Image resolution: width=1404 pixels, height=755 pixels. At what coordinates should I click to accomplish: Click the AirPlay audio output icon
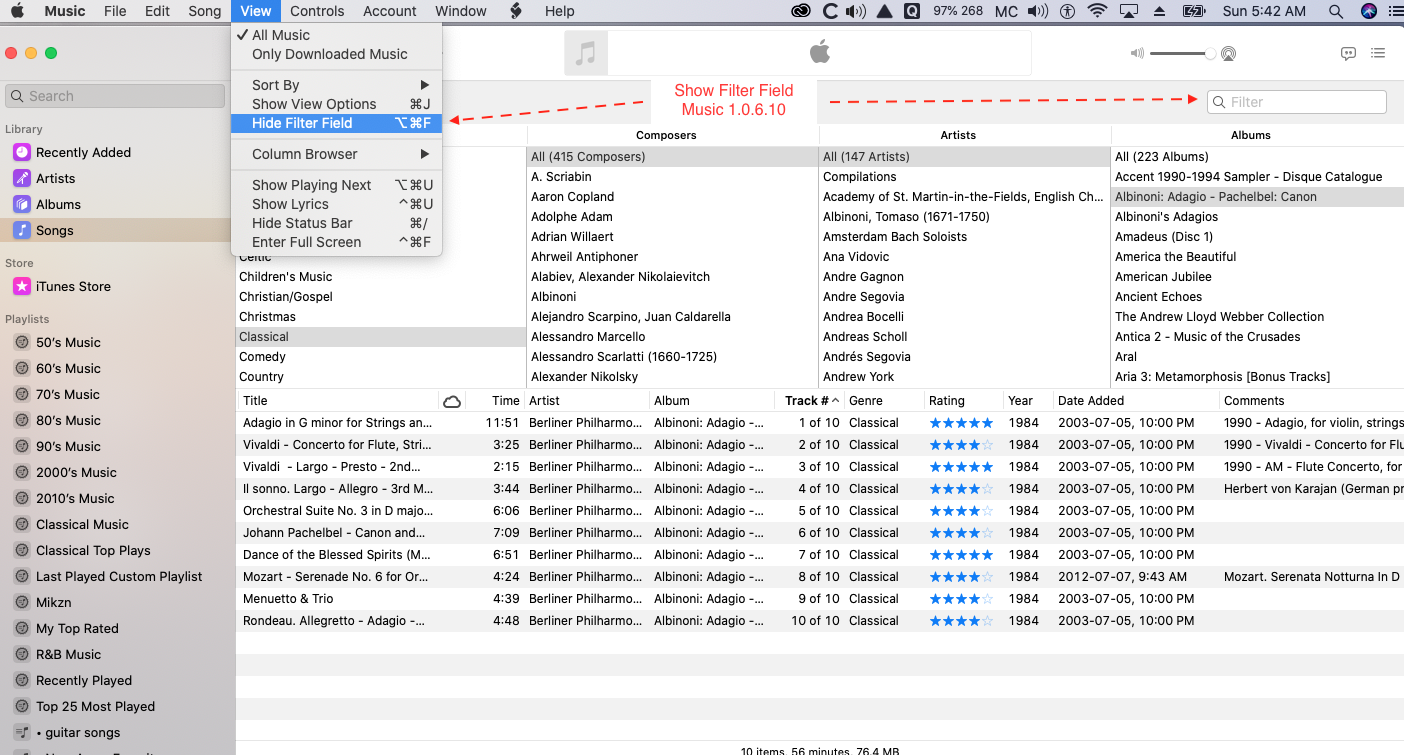(x=1228, y=54)
